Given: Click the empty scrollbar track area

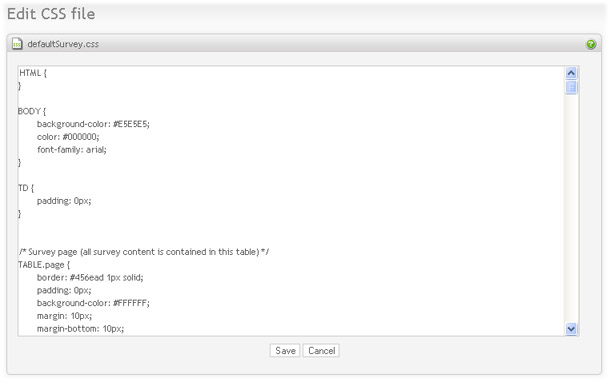Looking at the screenshot, I should coord(571,209).
